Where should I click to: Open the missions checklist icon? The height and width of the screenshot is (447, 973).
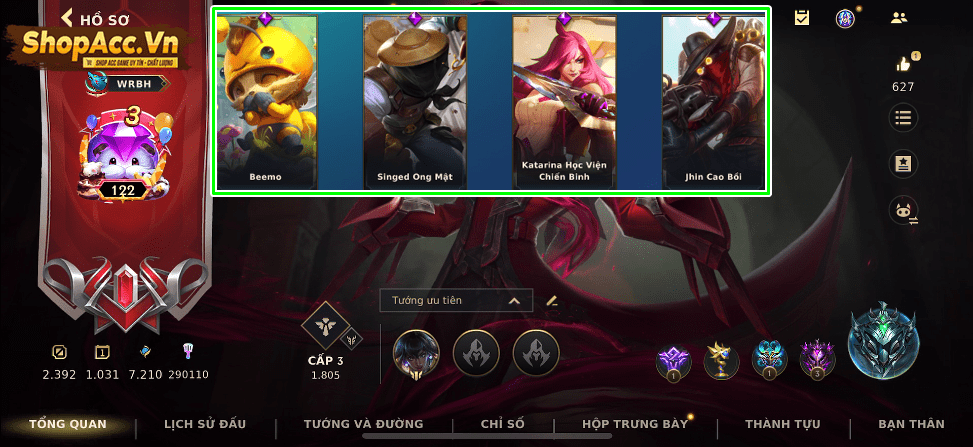pos(802,18)
